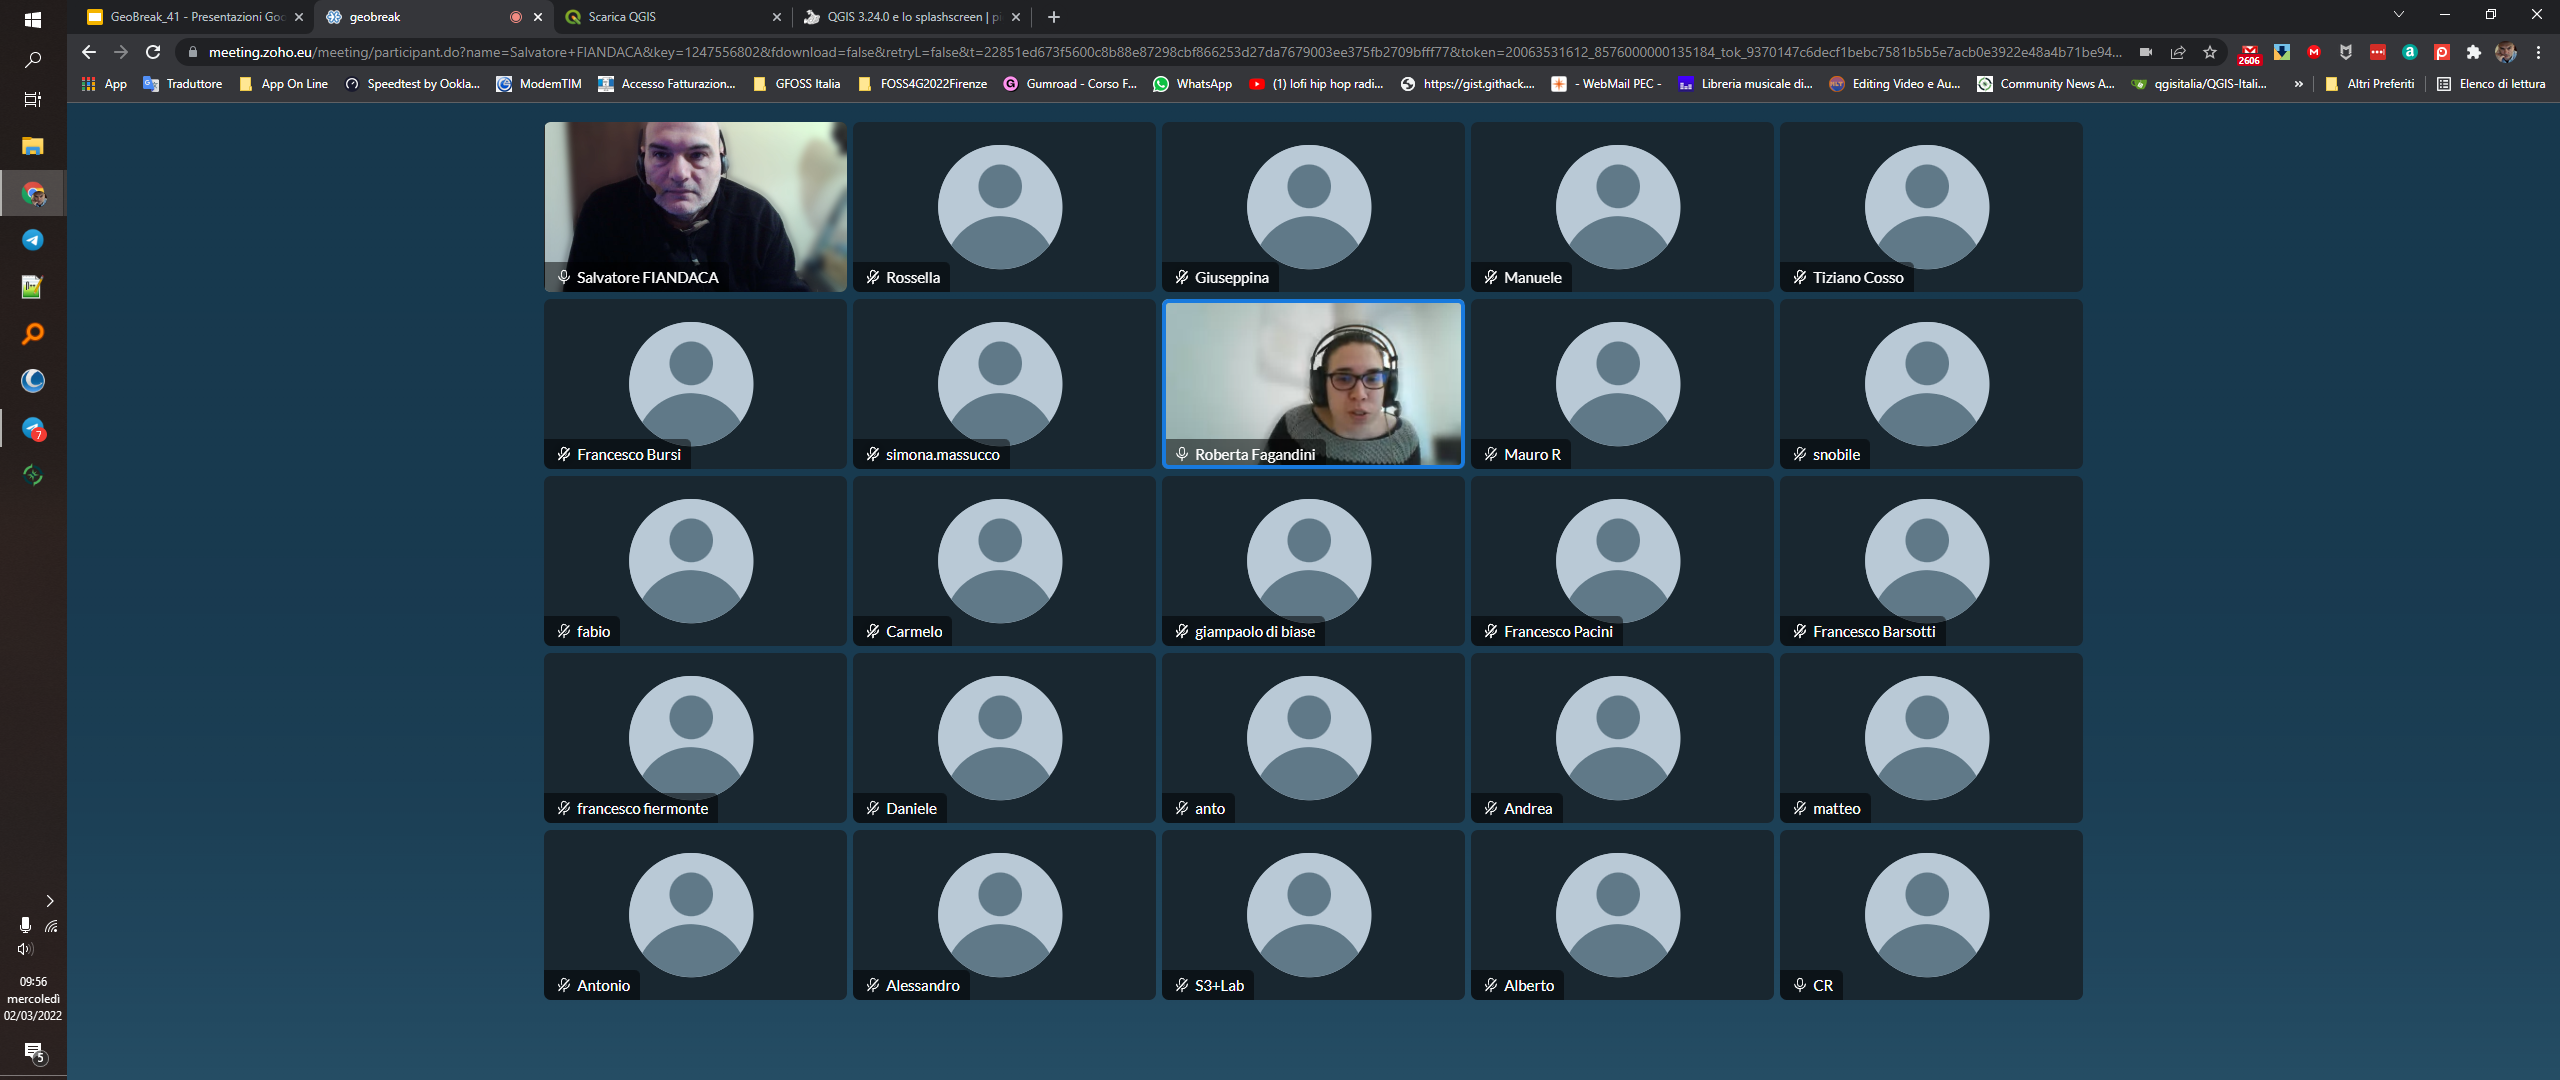Click the camera indicator icon in address bar

2146,52
